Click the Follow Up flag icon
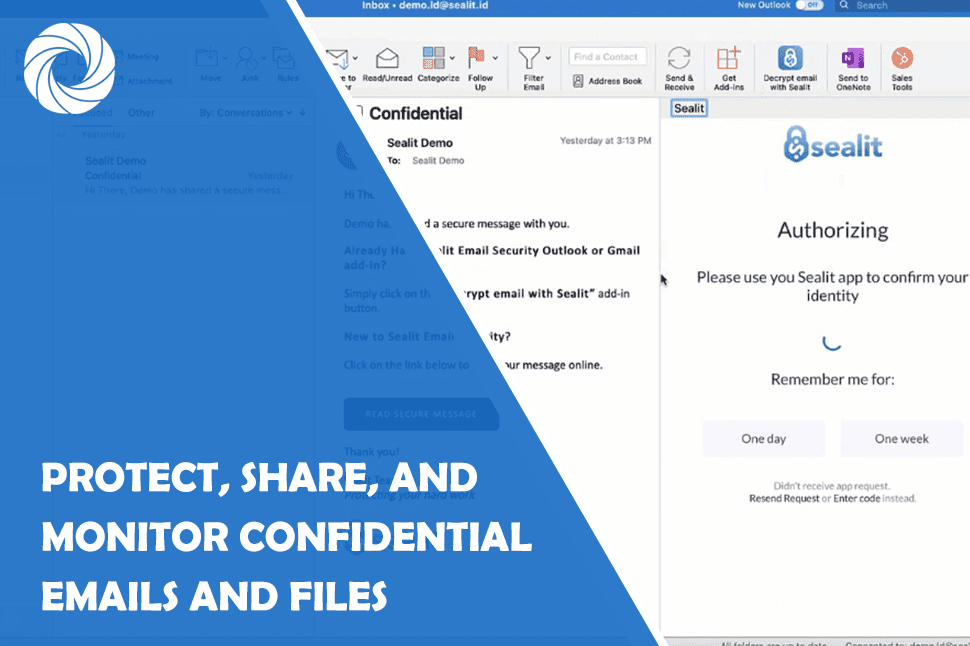The height and width of the screenshot is (646, 970). point(476,58)
